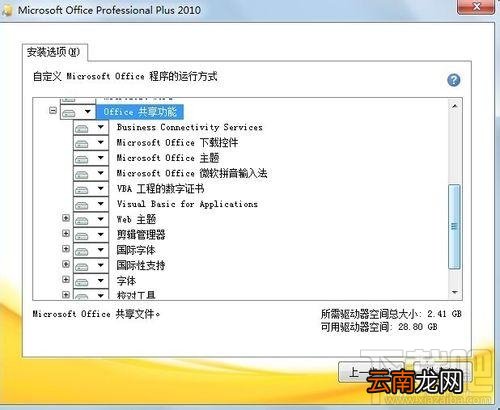Expand the 剪辑管理器 node
Screen dimensions: 500x410
(x=66, y=233)
